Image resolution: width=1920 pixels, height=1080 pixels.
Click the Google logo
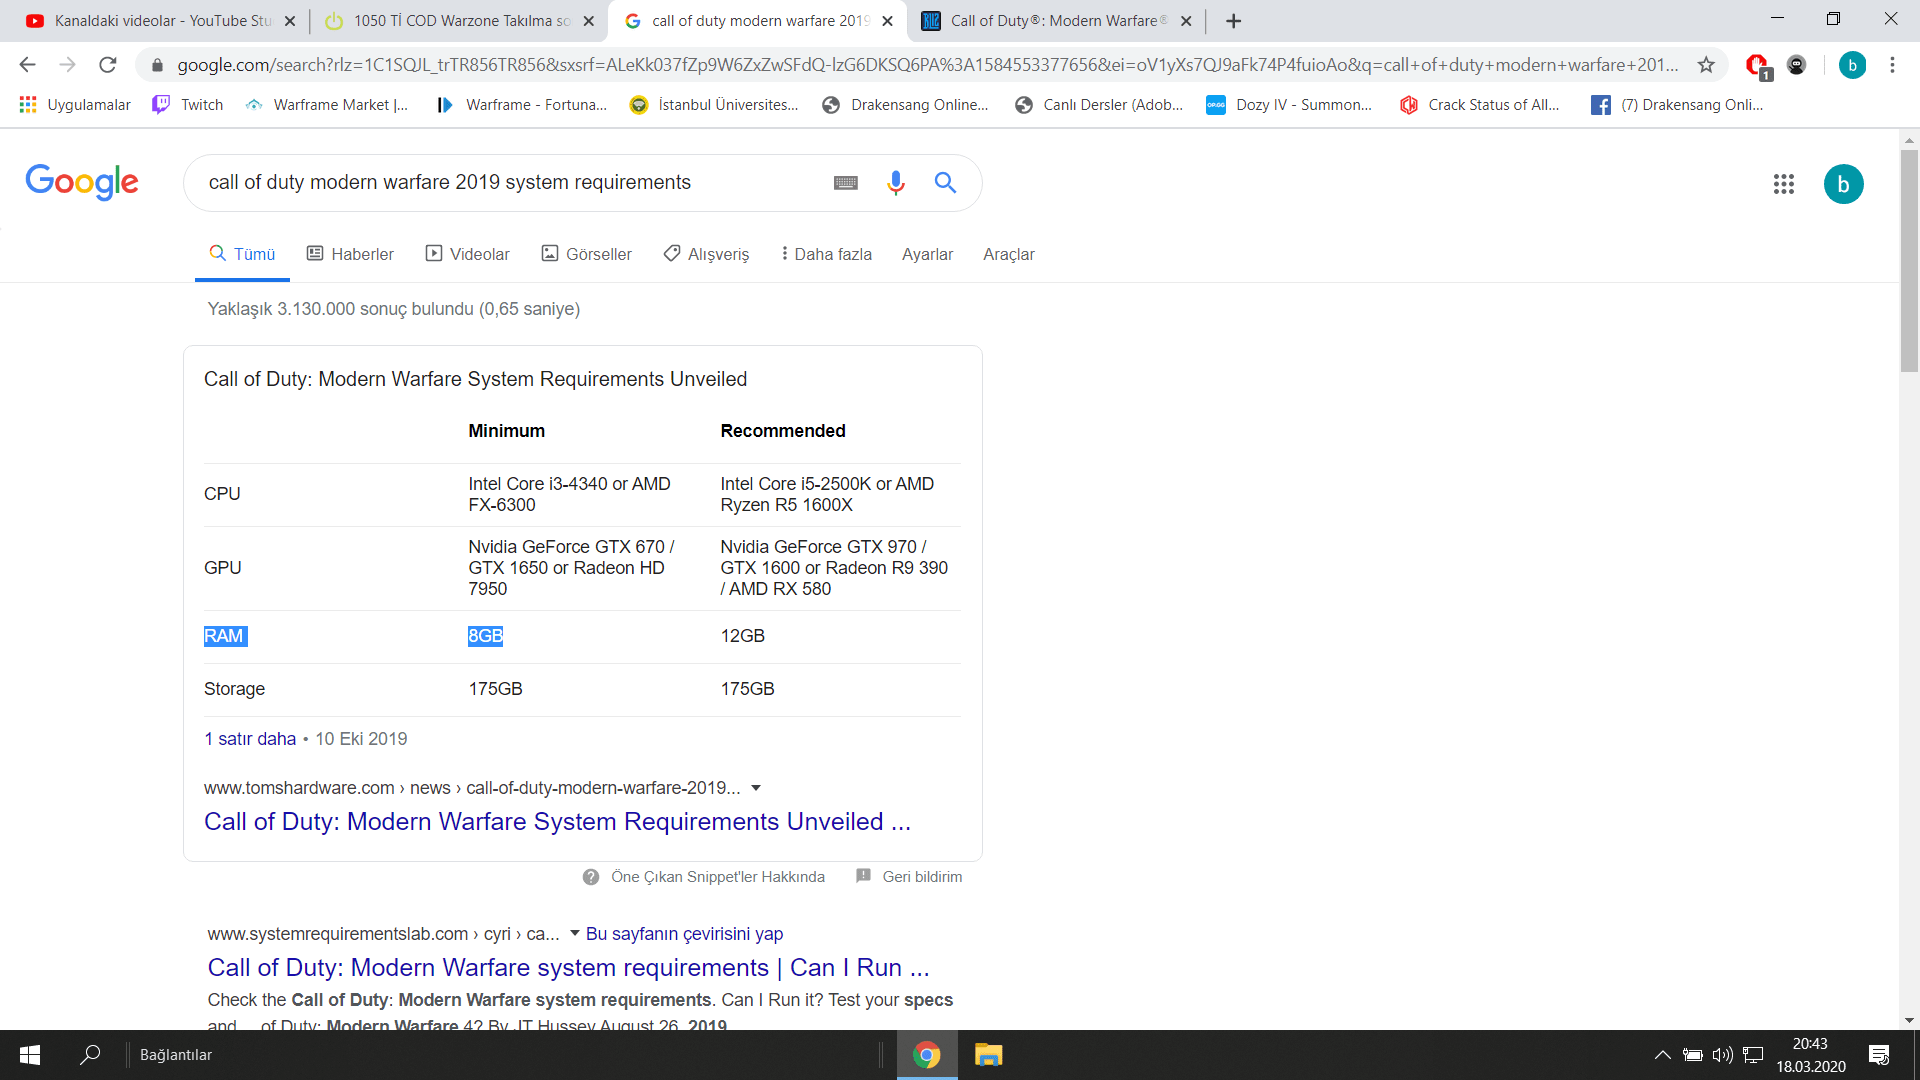coord(82,182)
